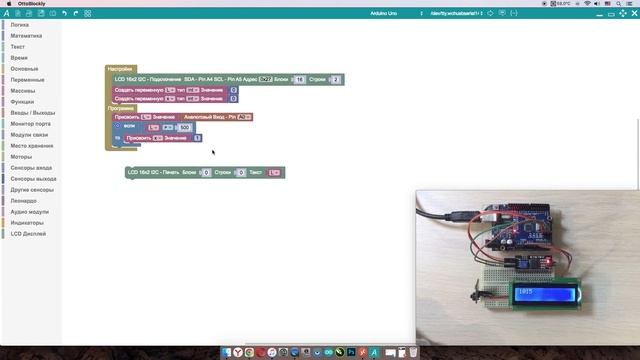Open the serial monitor icon in toolbar
The height and width of the screenshot is (360, 640).
point(502,13)
